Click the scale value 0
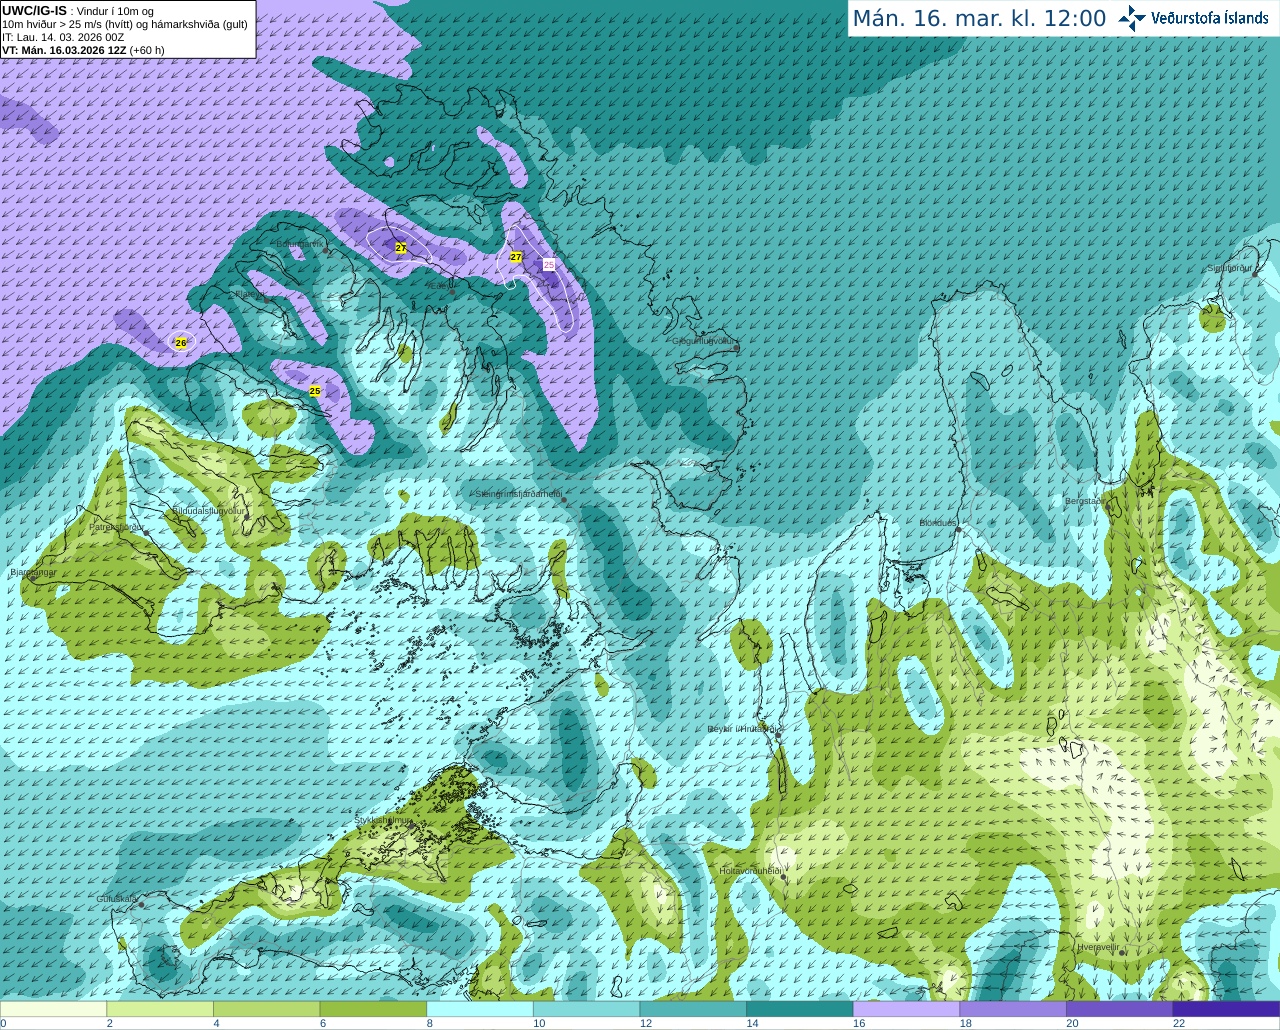 coord(3,1023)
